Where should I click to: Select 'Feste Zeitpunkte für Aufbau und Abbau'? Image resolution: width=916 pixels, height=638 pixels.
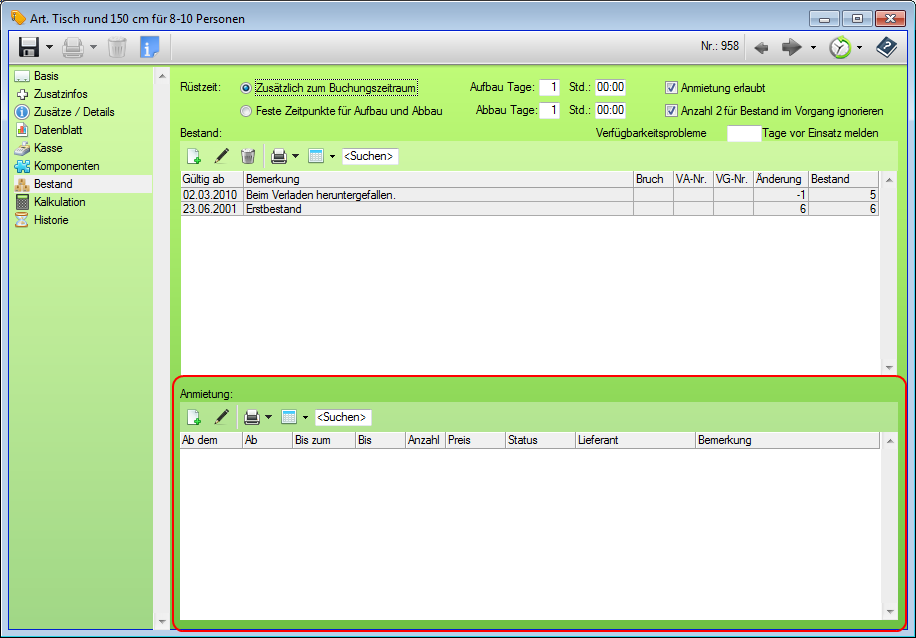246,111
